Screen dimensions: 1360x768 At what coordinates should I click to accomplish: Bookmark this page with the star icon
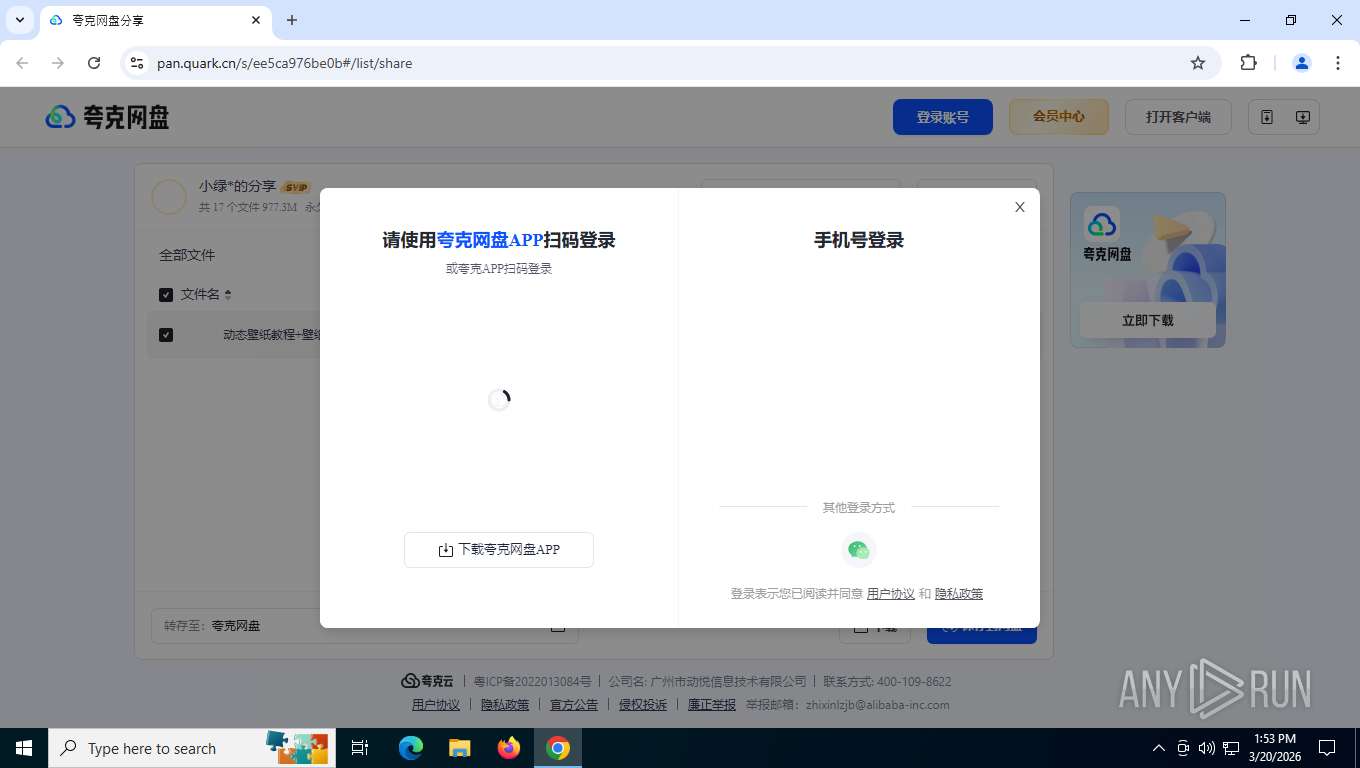[x=1198, y=63]
